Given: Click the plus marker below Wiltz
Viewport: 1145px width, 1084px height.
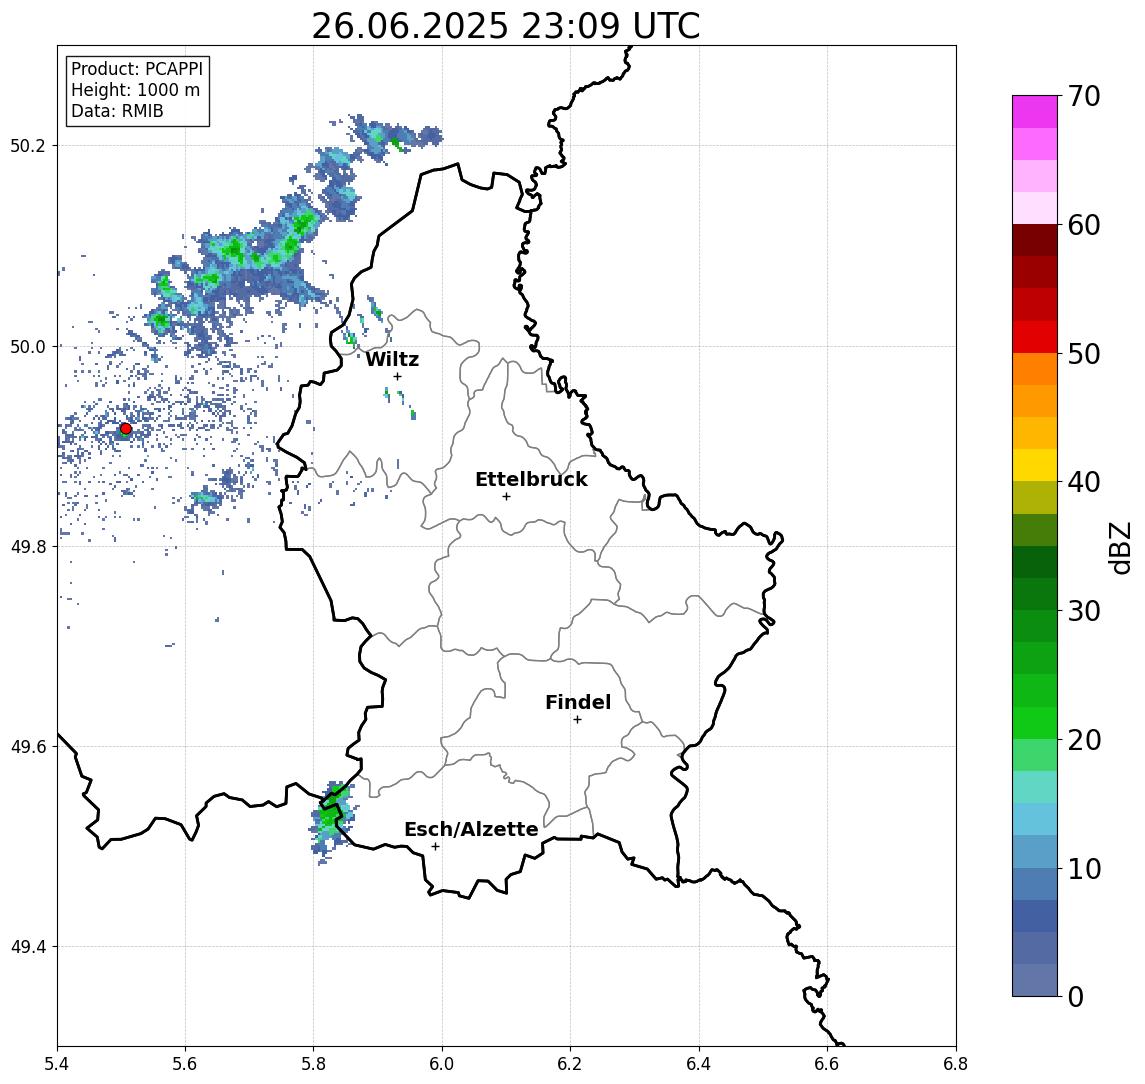Looking at the screenshot, I should point(397,376).
